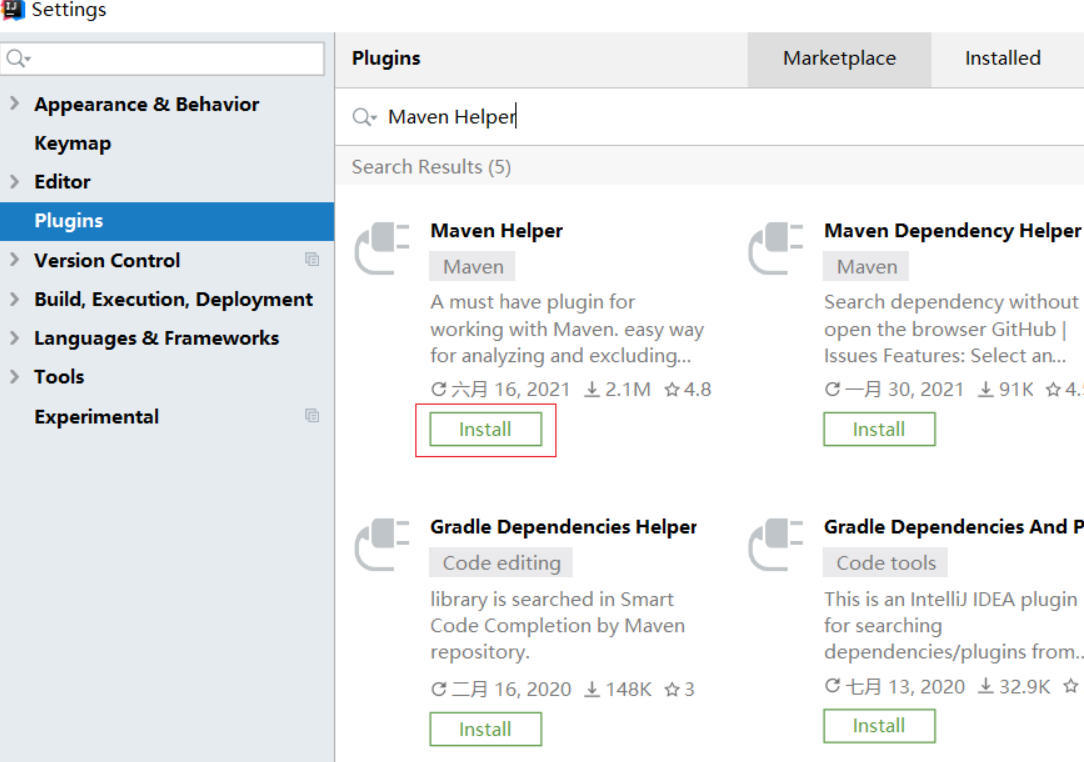This screenshot has width=1084, height=762.
Task: Click the Maven tag under Maven Helper
Action: coord(473,267)
